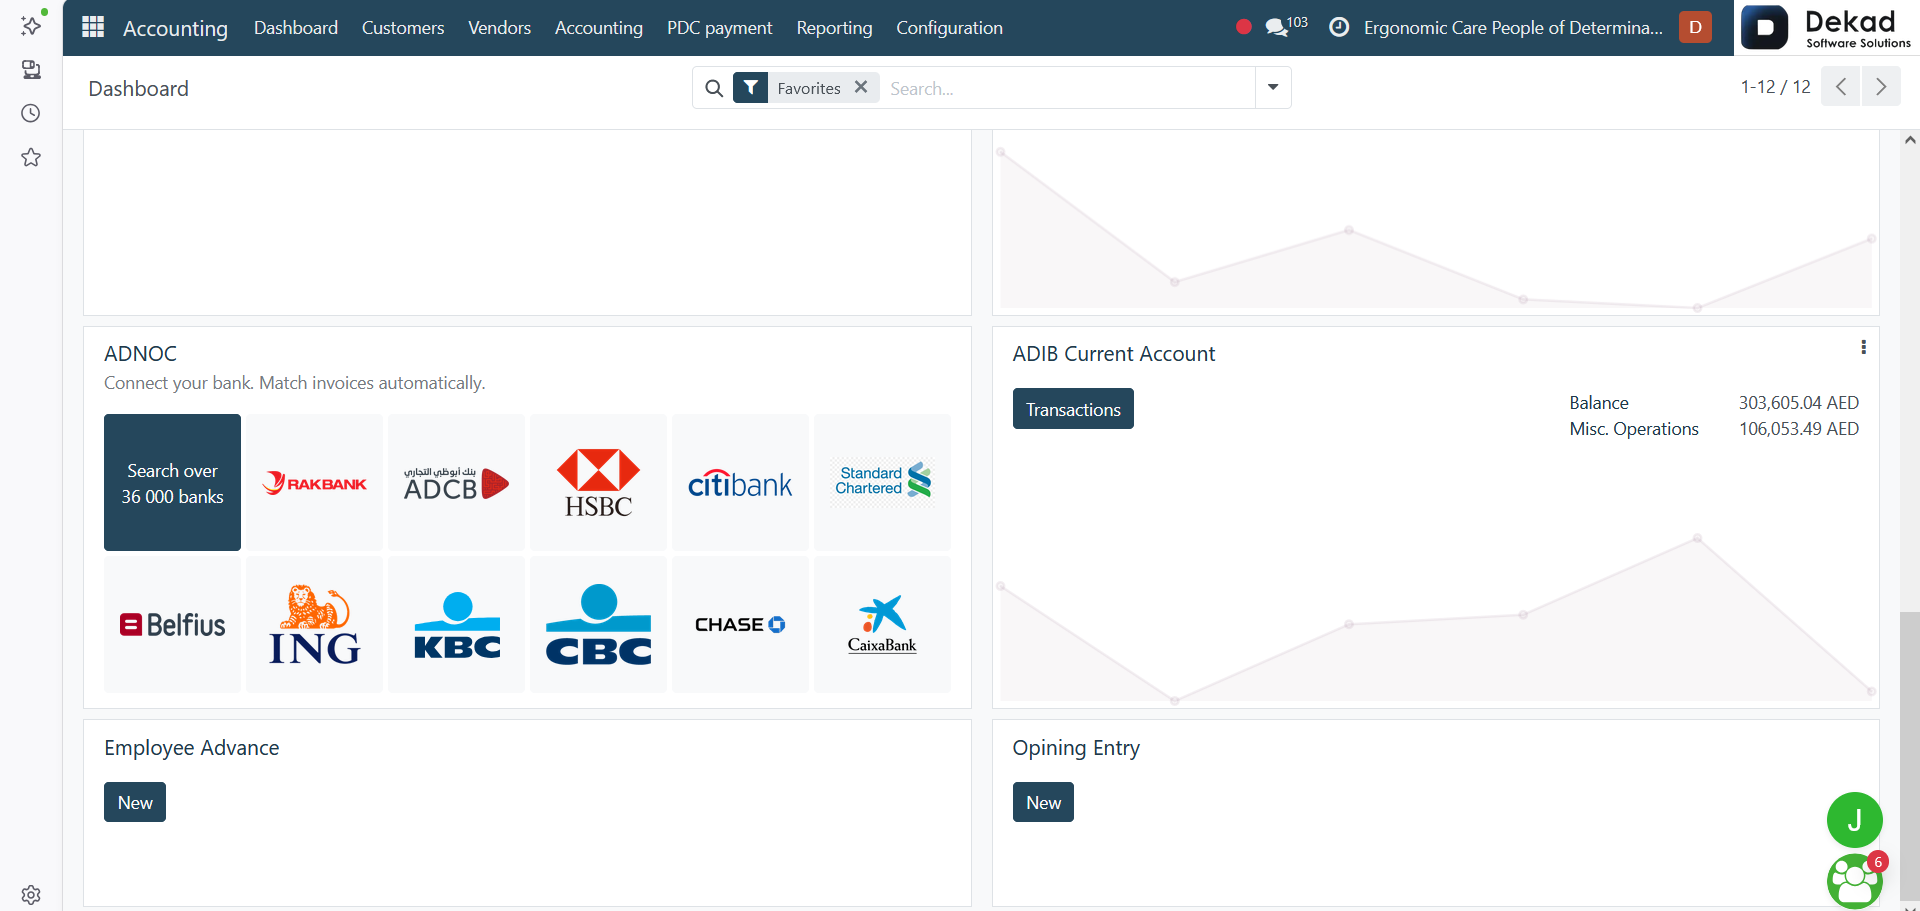1920x911 pixels.
Task: Select the ADCB bank logo
Action: click(x=456, y=482)
